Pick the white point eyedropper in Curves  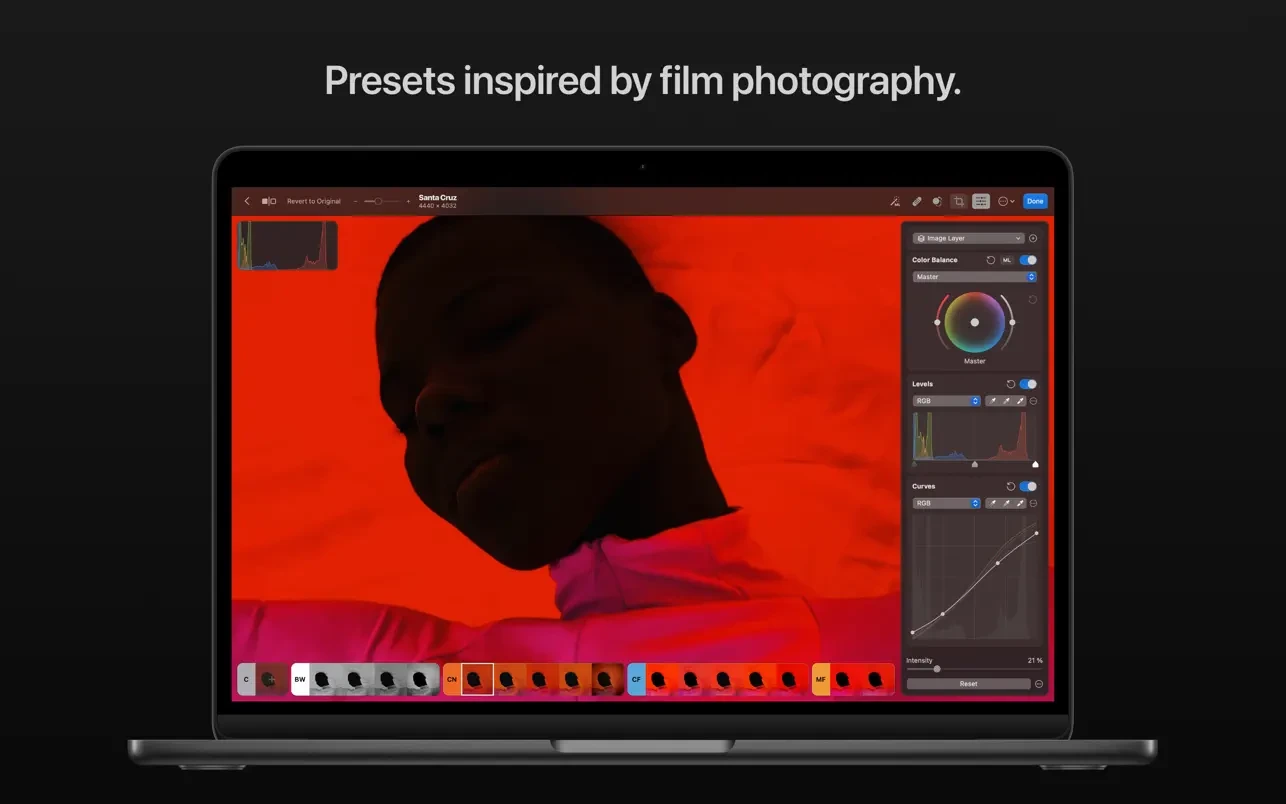click(x=1021, y=503)
